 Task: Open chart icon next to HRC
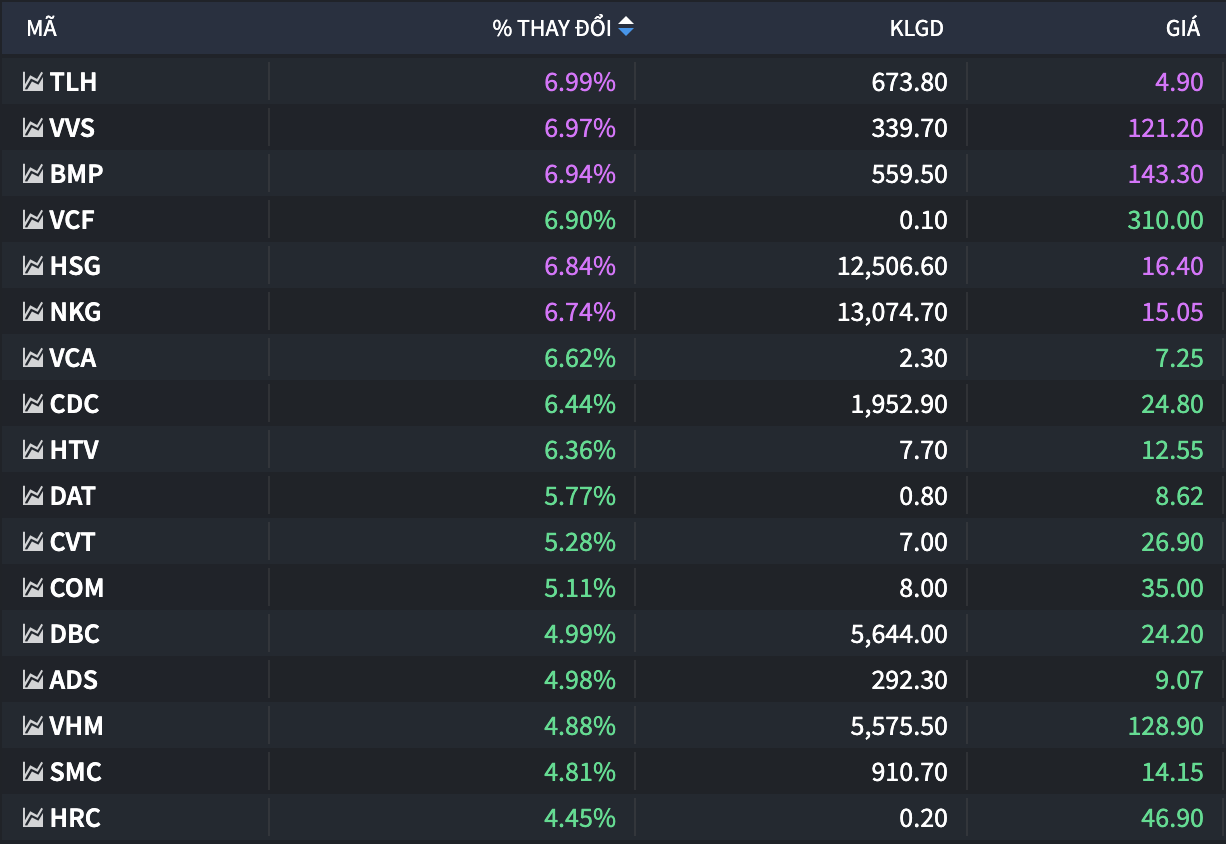click(33, 818)
